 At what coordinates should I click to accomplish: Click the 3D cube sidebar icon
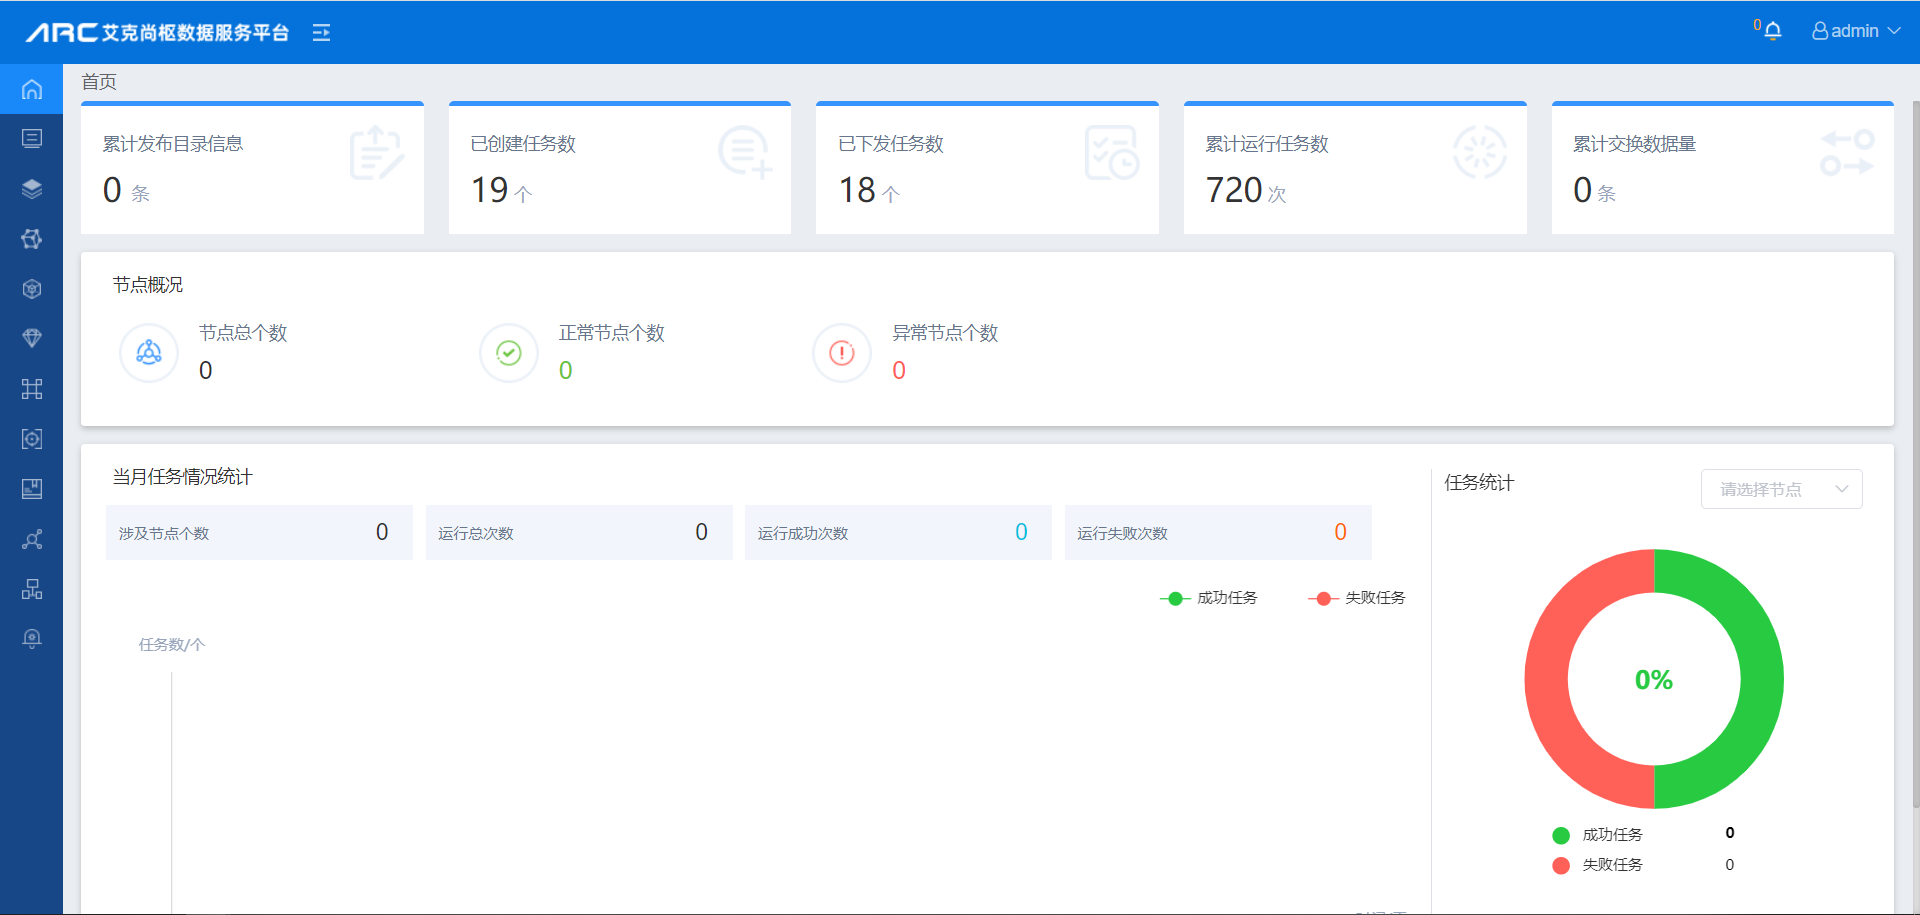pos(32,289)
